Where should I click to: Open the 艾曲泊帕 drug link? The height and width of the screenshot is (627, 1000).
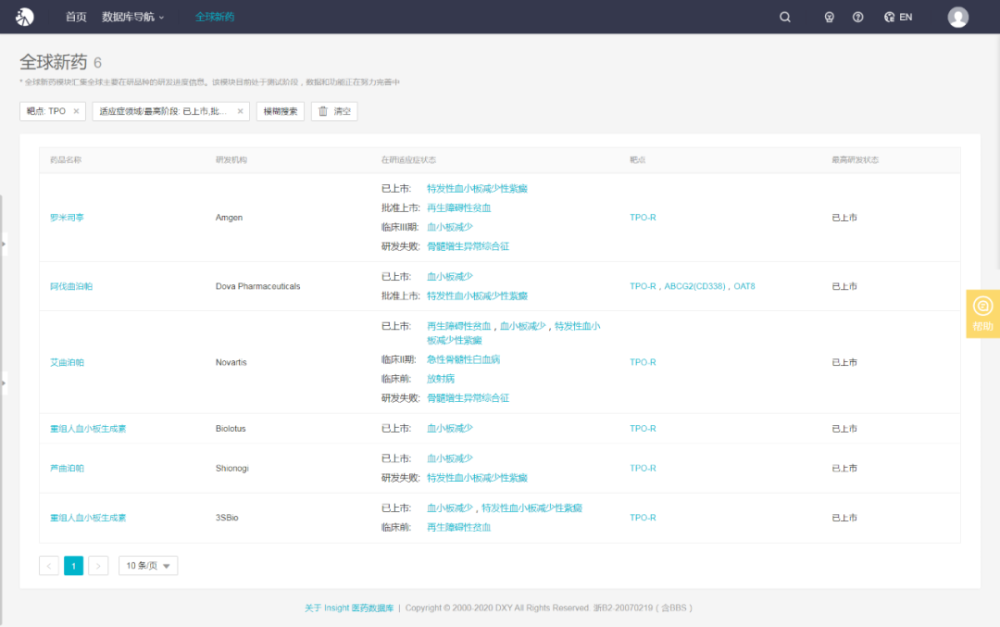[x=67, y=363]
